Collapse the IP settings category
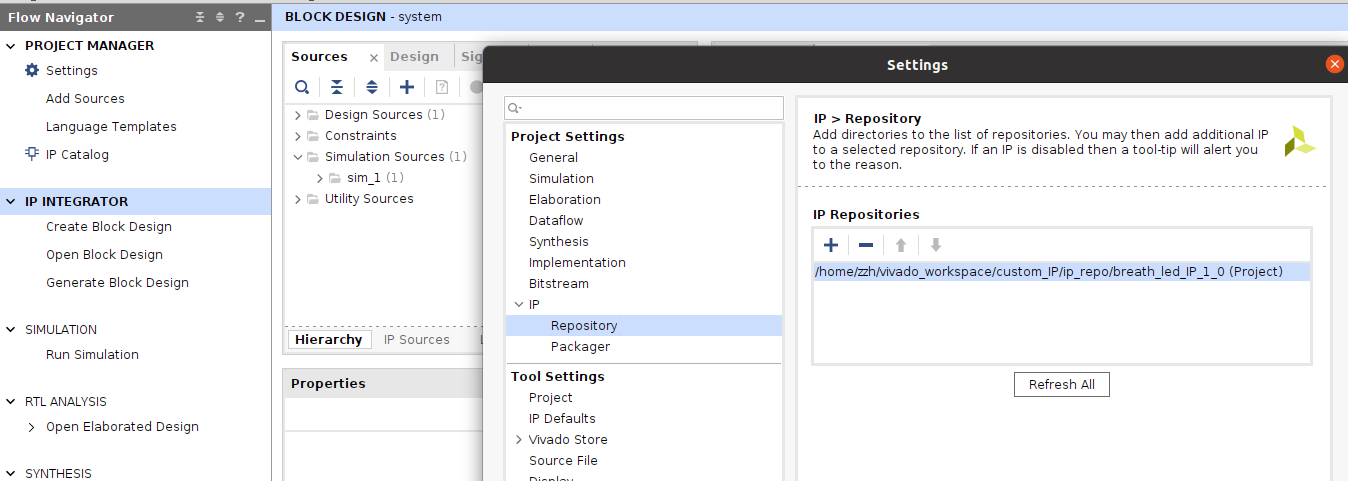The image size is (1348, 481). [518, 305]
